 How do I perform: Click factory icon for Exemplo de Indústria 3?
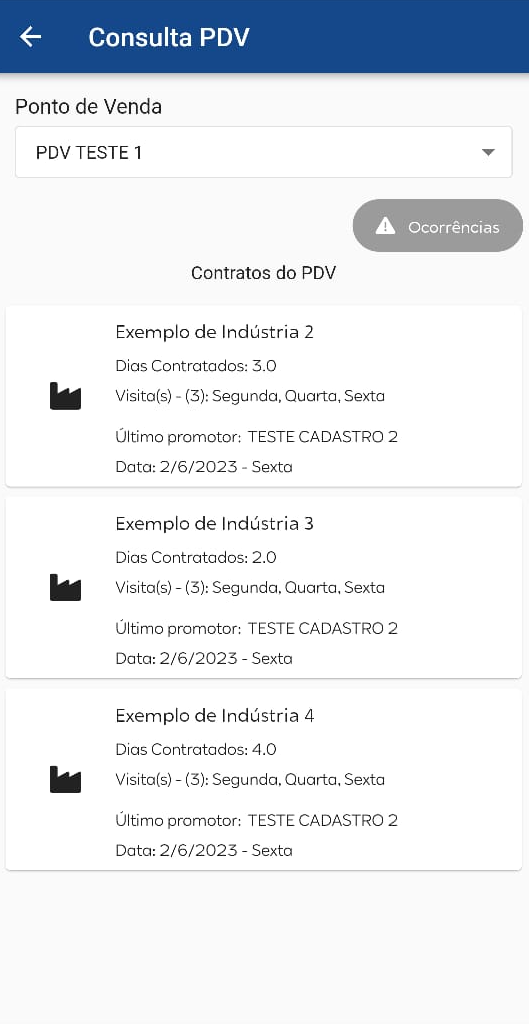click(x=65, y=587)
